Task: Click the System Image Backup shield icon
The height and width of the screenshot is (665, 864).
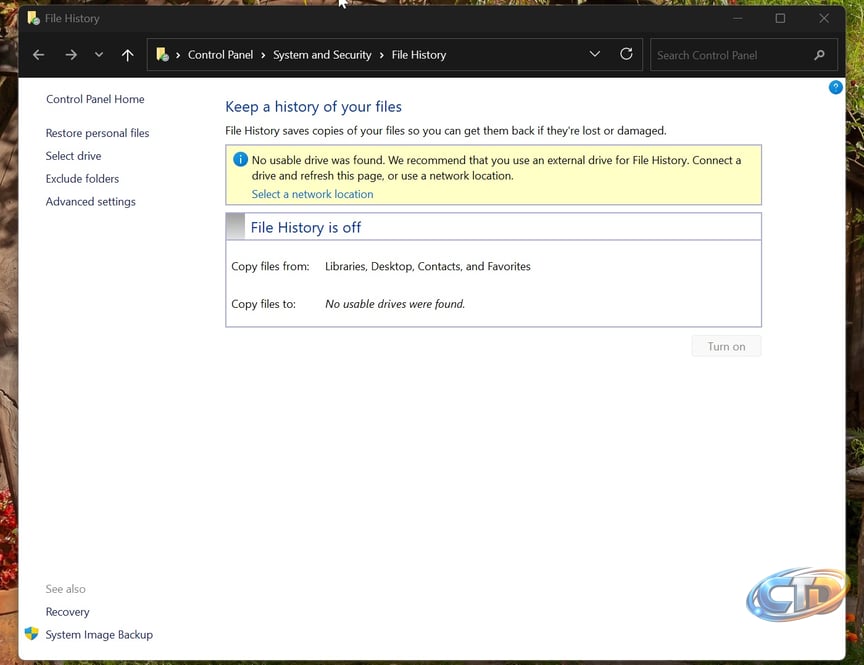Action: pos(32,634)
